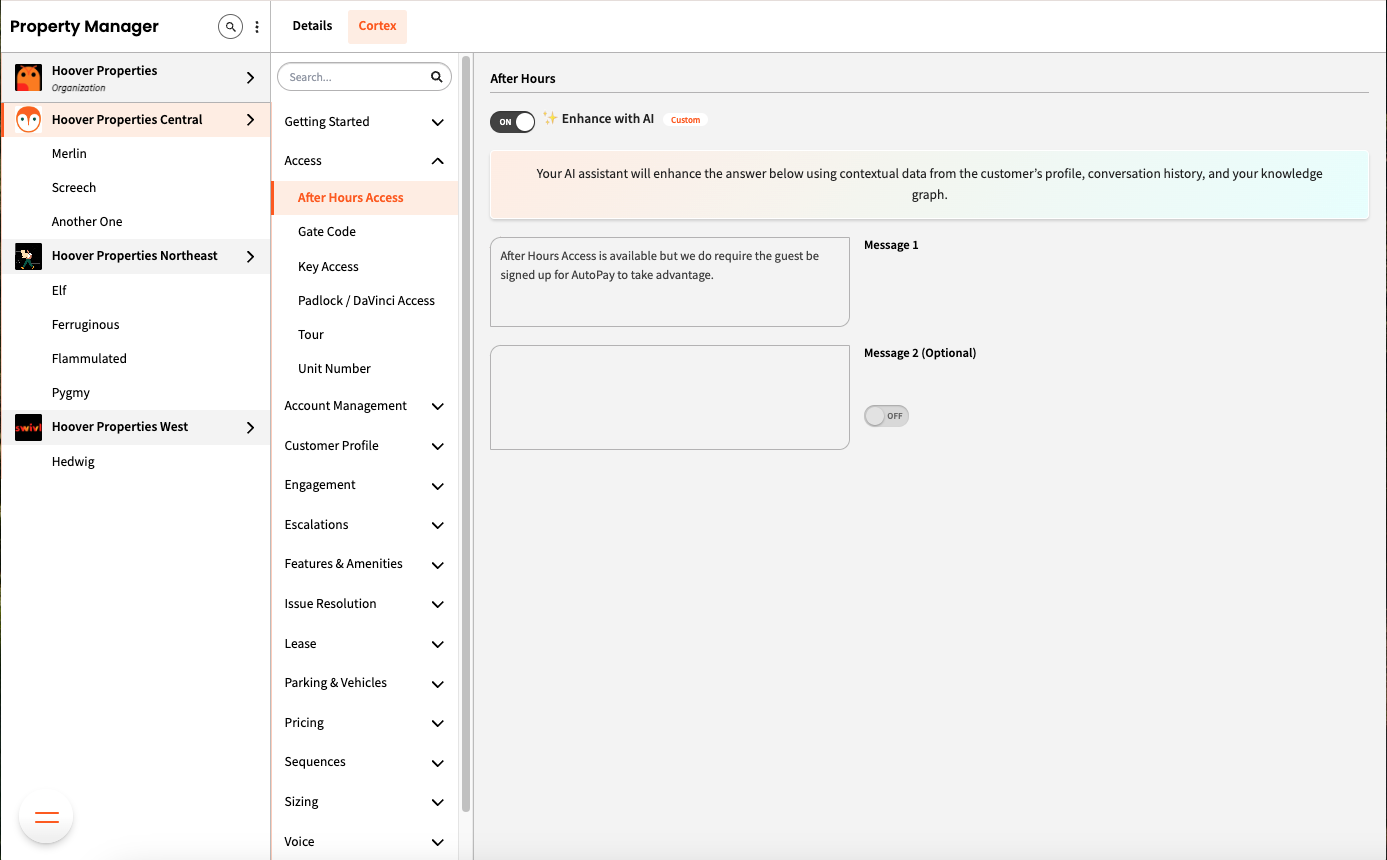Turn off the Enhance with AI toggle
Viewport: 1387px width, 860px height.
pyautogui.click(x=512, y=122)
